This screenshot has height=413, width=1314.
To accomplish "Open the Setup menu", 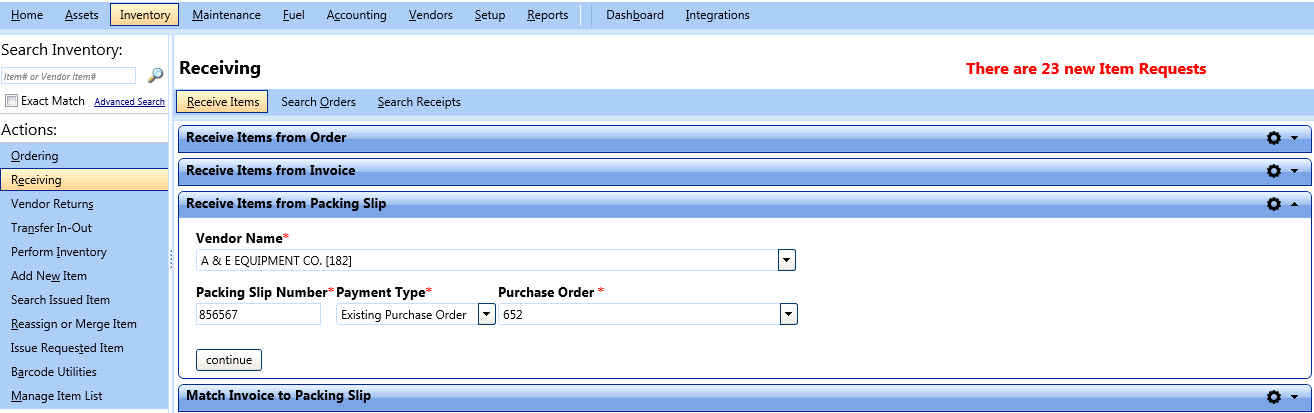I will [490, 15].
